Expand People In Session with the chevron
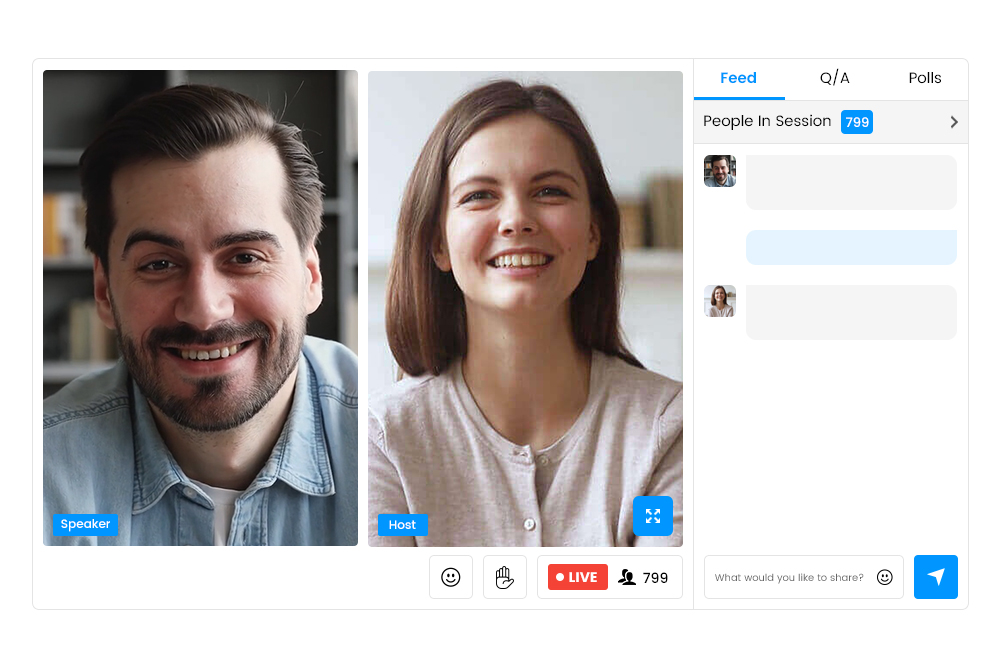The image size is (1000, 667). [x=954, y=122]
